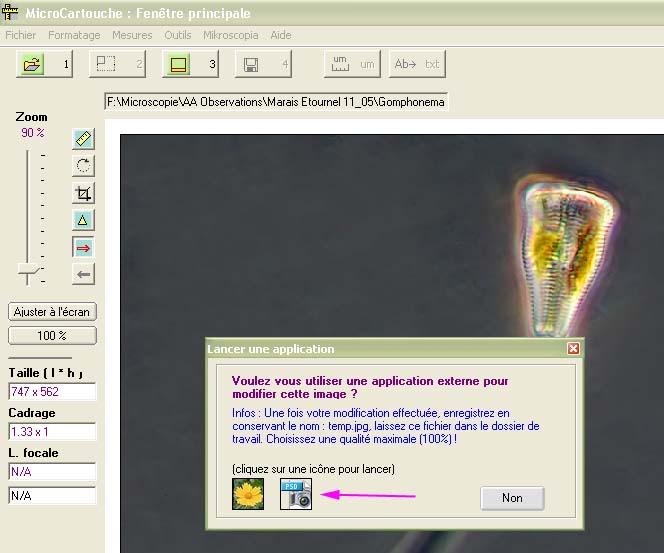Select the lower N/A field
This screenshot has width=664, height=553.
[x=52, y=495]
